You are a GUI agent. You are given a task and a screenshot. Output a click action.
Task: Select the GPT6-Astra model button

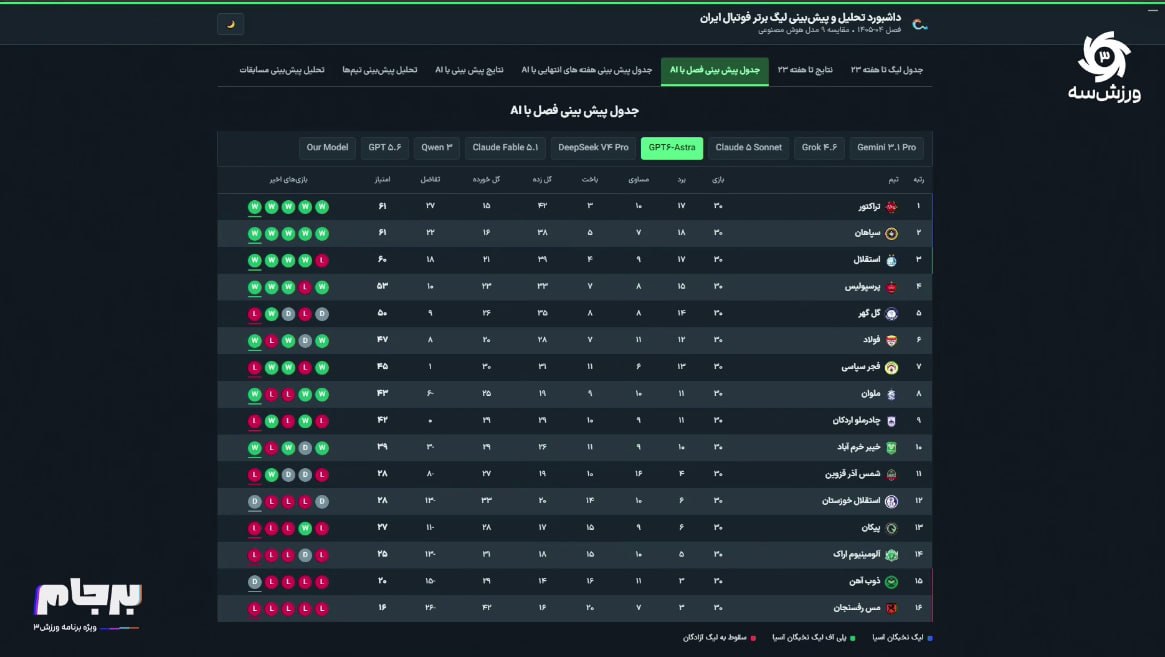pos(672,148)
